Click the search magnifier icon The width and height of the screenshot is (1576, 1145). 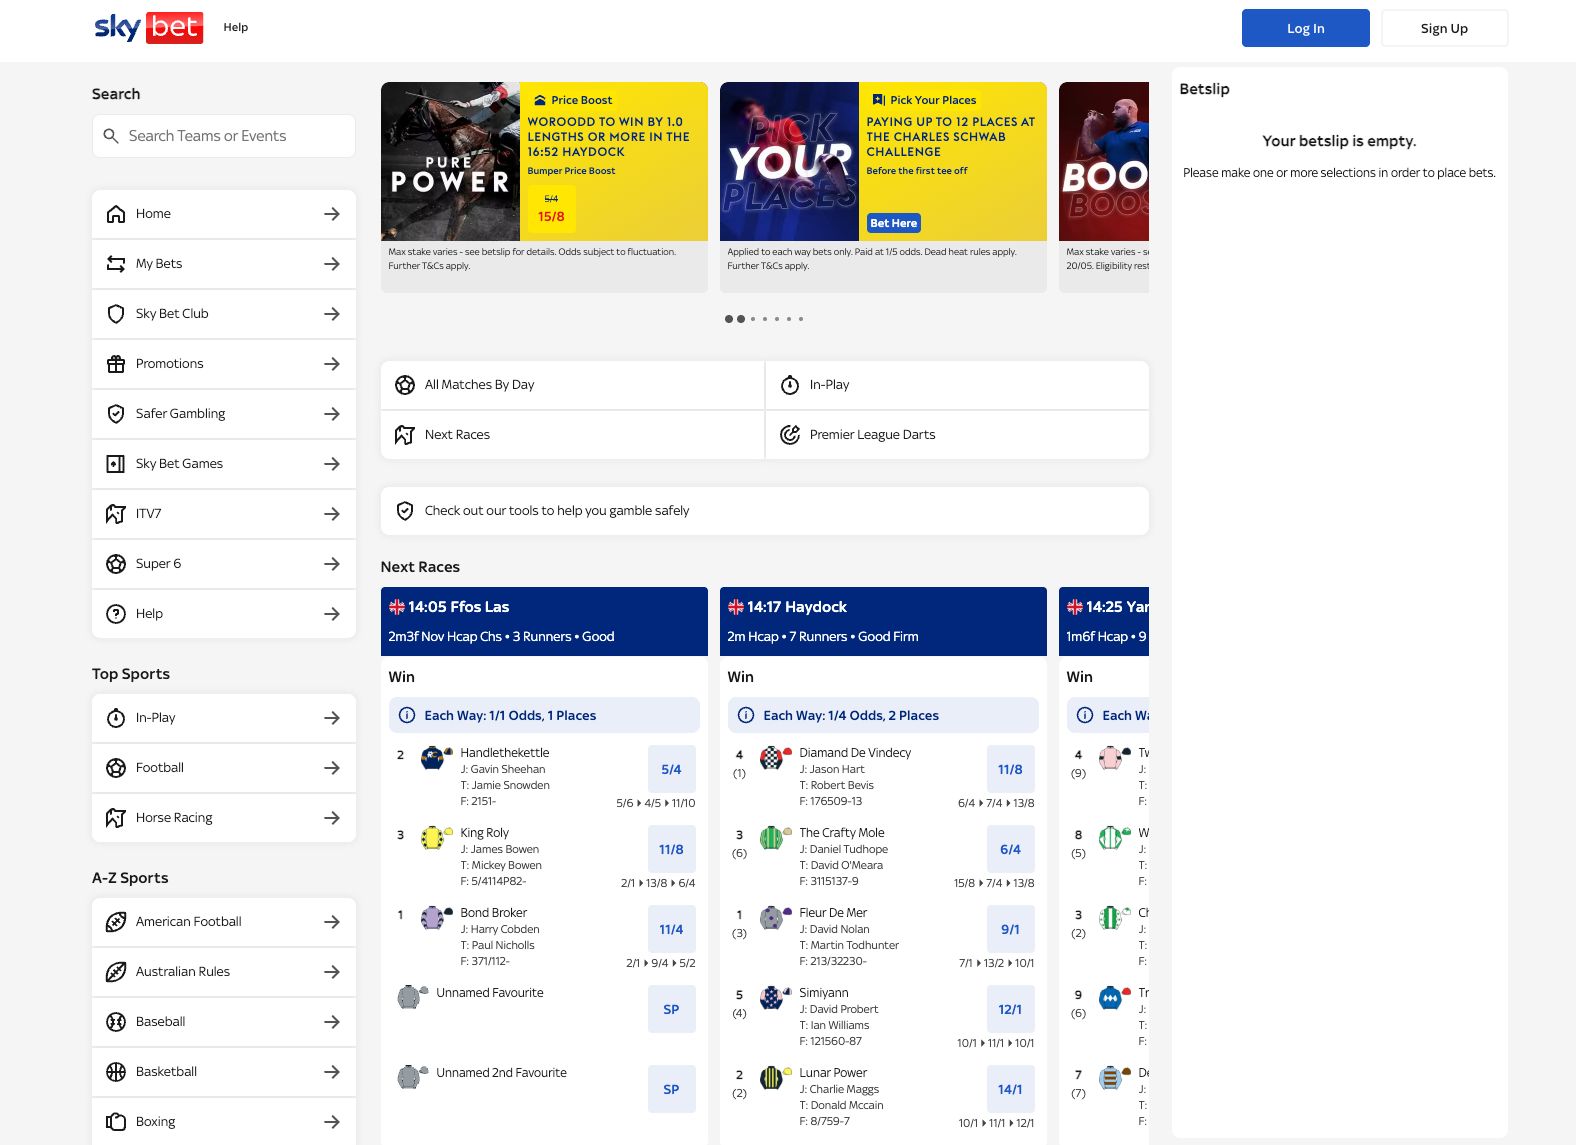pyautogui.click(x=111, y=136)
